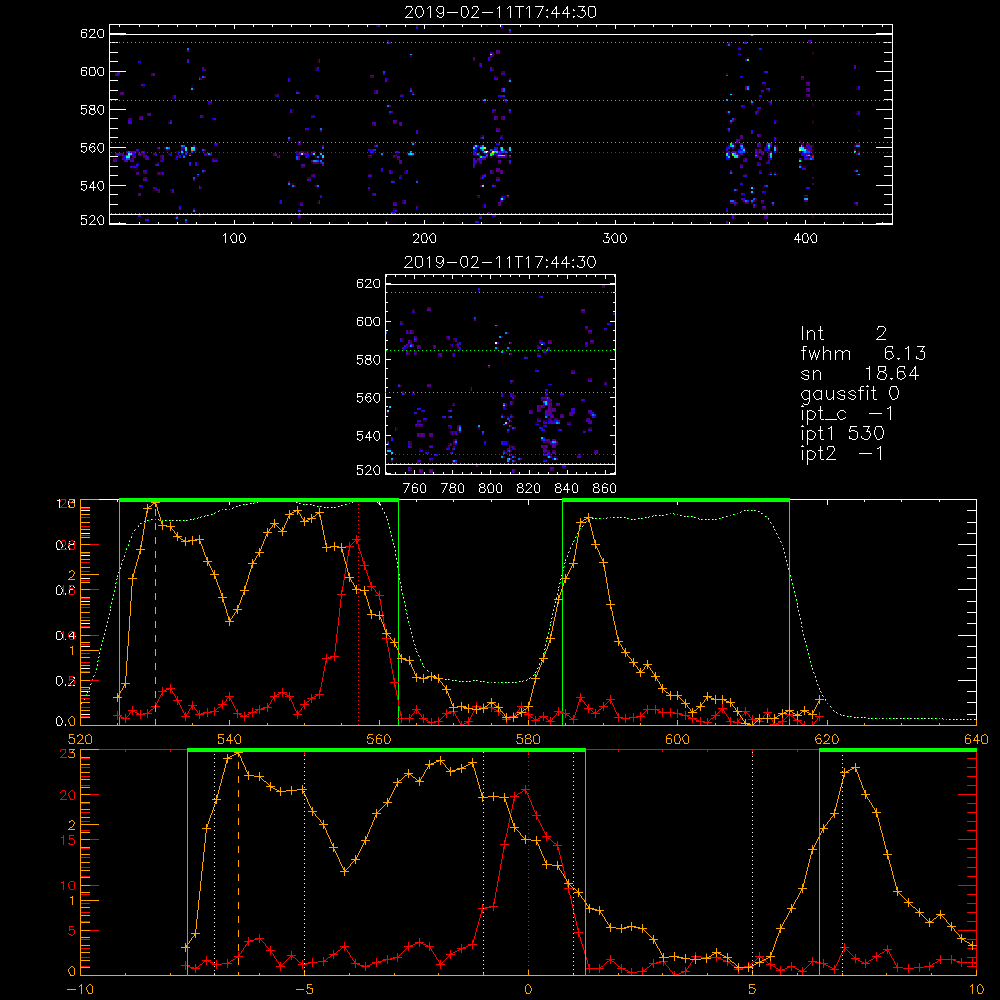This screenshot has height=1000, width=1000.
Task: Click x-axis label 640 on profile plot
Action: [976, 739]
